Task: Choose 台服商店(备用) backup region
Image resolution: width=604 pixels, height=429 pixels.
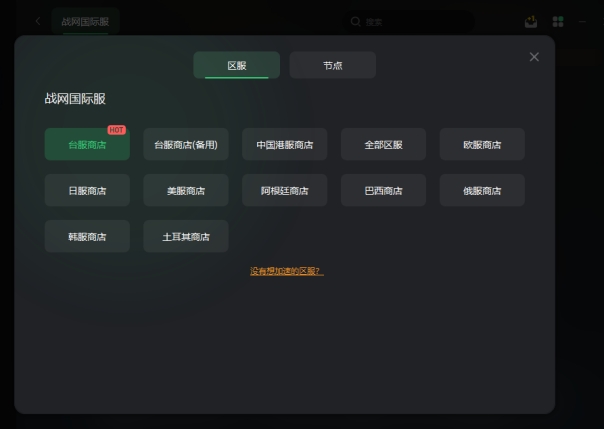Action: tap(186, 144)
